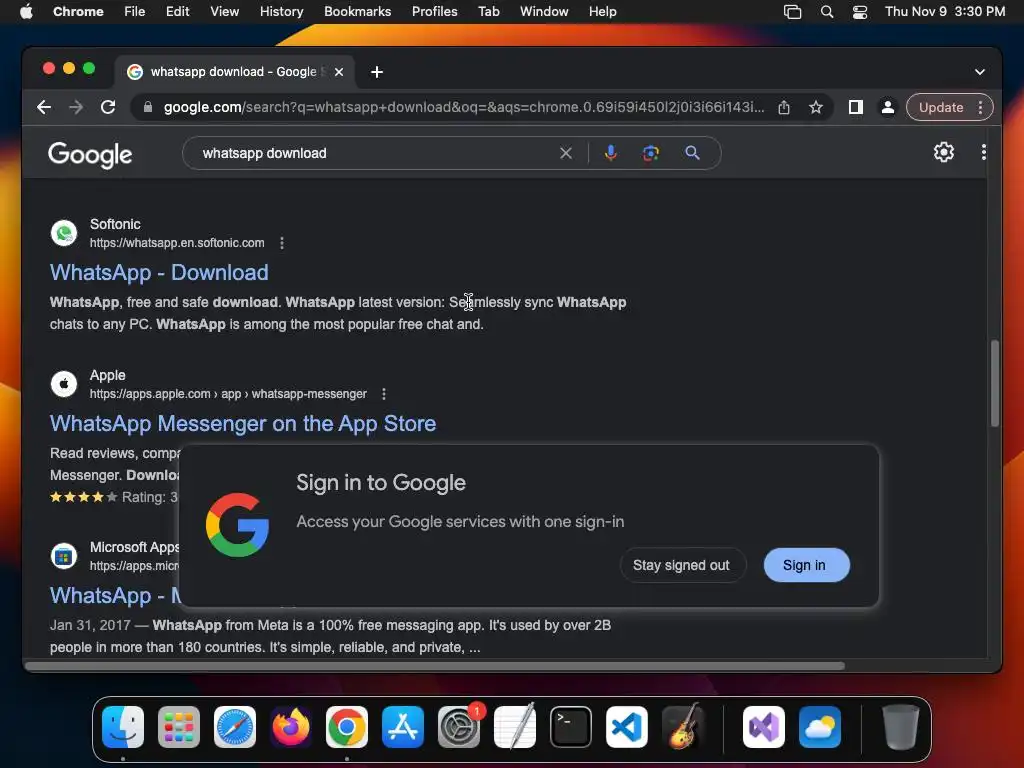Open the Edit menu
Screen dimensions: 1024x768
(x=177, y=12)
